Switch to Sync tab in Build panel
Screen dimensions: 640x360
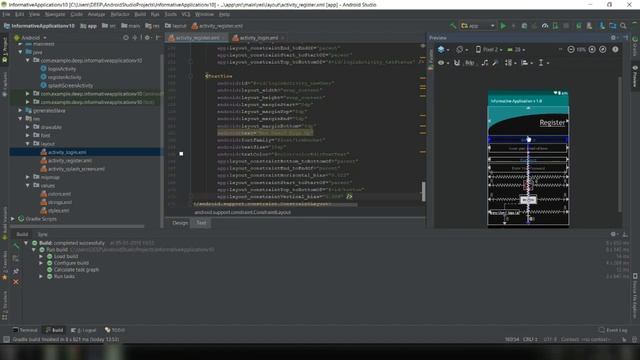point(42,234)
